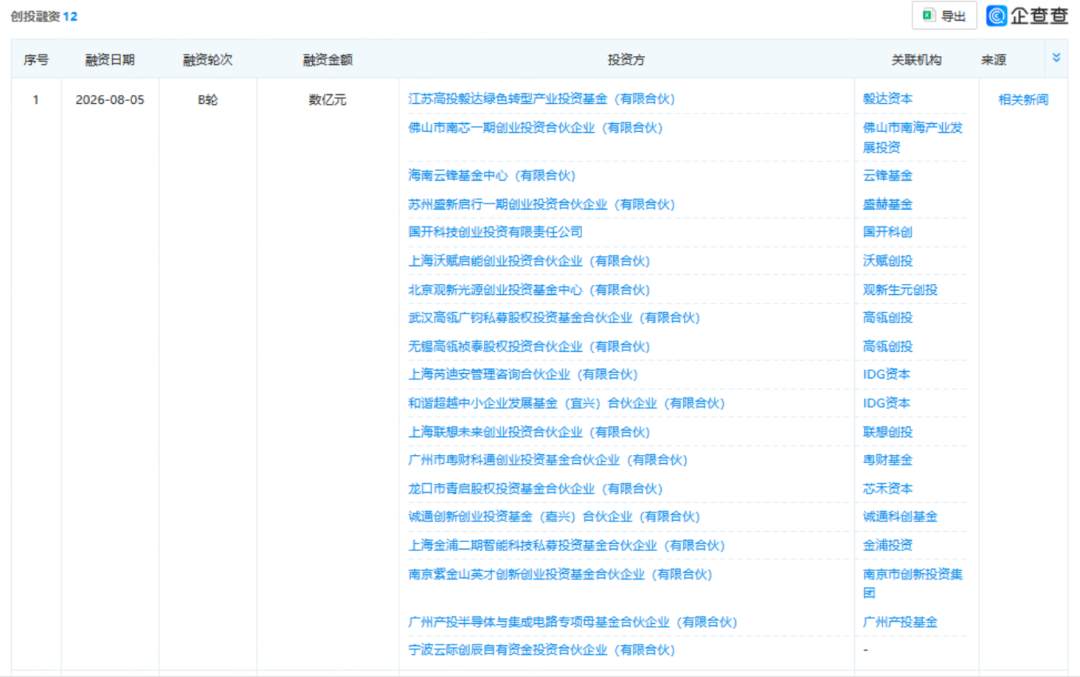The height and width of the screenshot is (677, 1080).
Task: Open 高瓴创投 link in 武汉高瓴 row
Action: tap(887, 317)
